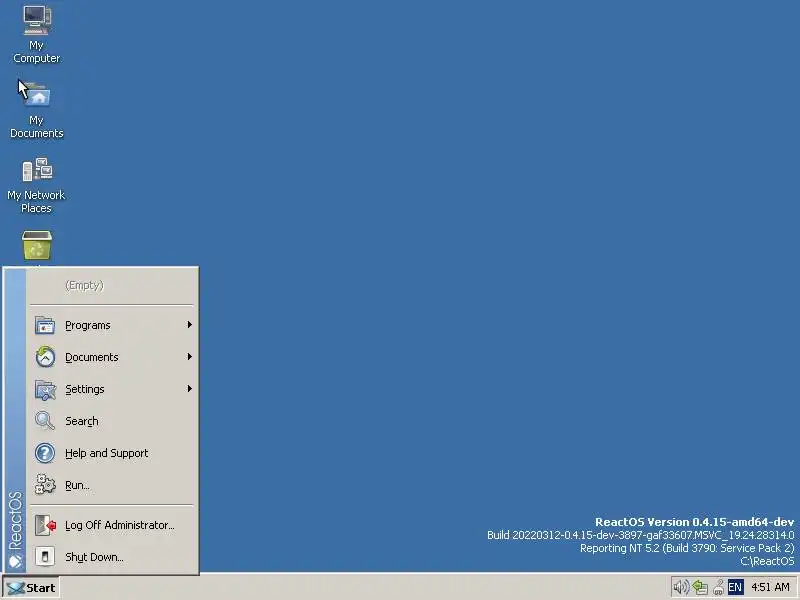Open the EN keyboard language indicator
This screenshot has width=800, height=600.
pos(735,587)
